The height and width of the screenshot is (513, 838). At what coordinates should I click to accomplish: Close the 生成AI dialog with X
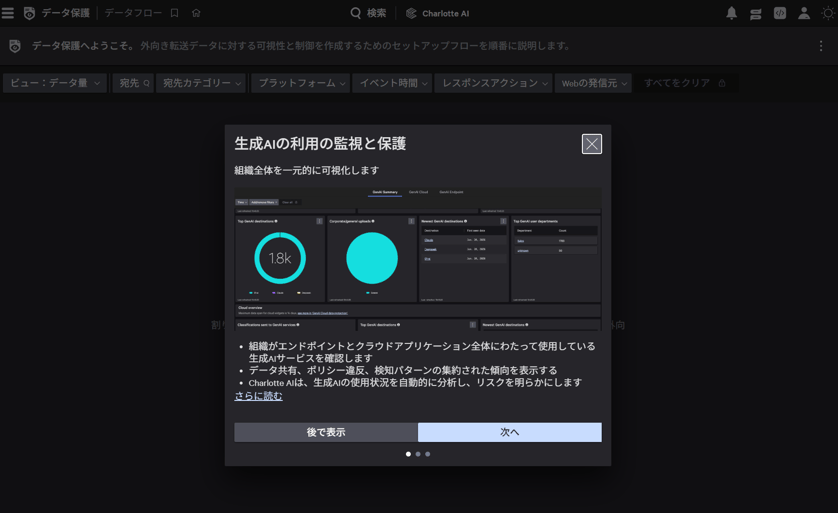pos(592,144)
